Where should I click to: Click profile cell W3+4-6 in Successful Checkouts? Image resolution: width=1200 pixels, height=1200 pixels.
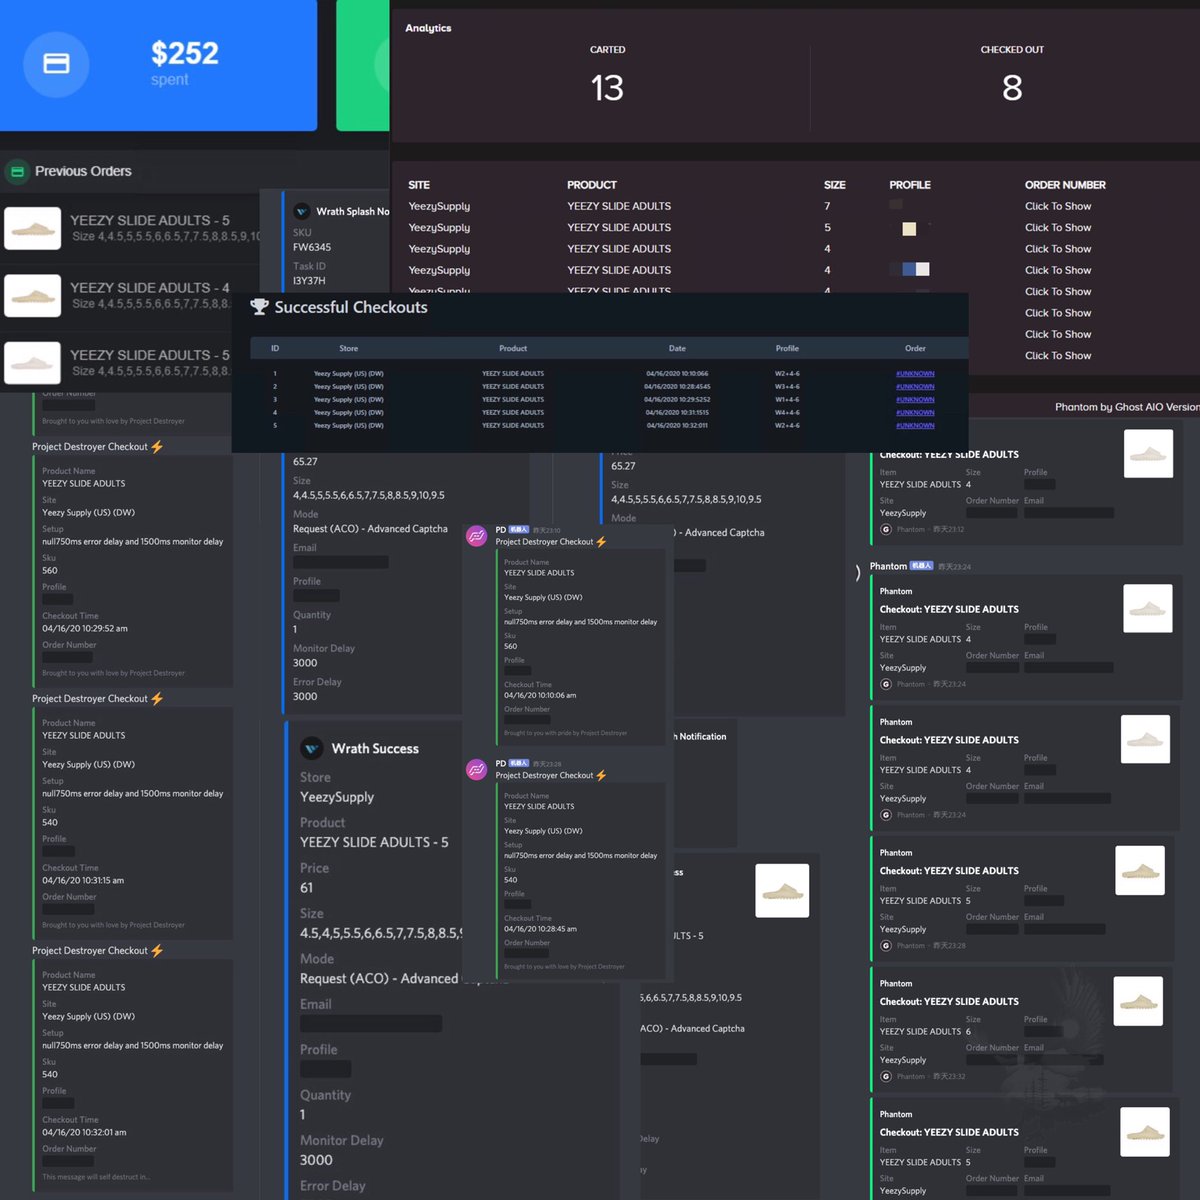(x=787, y=387)
